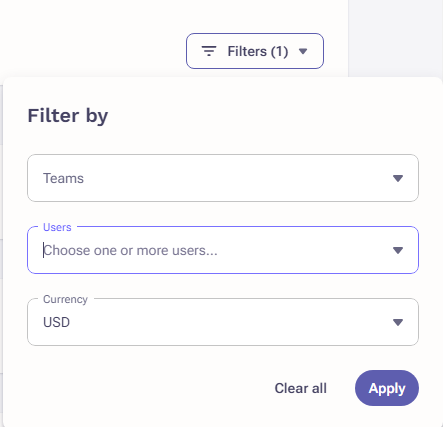Select the USD value text
Image resolution: width=443 pixels, height=427 pixels.
(56, 322)
